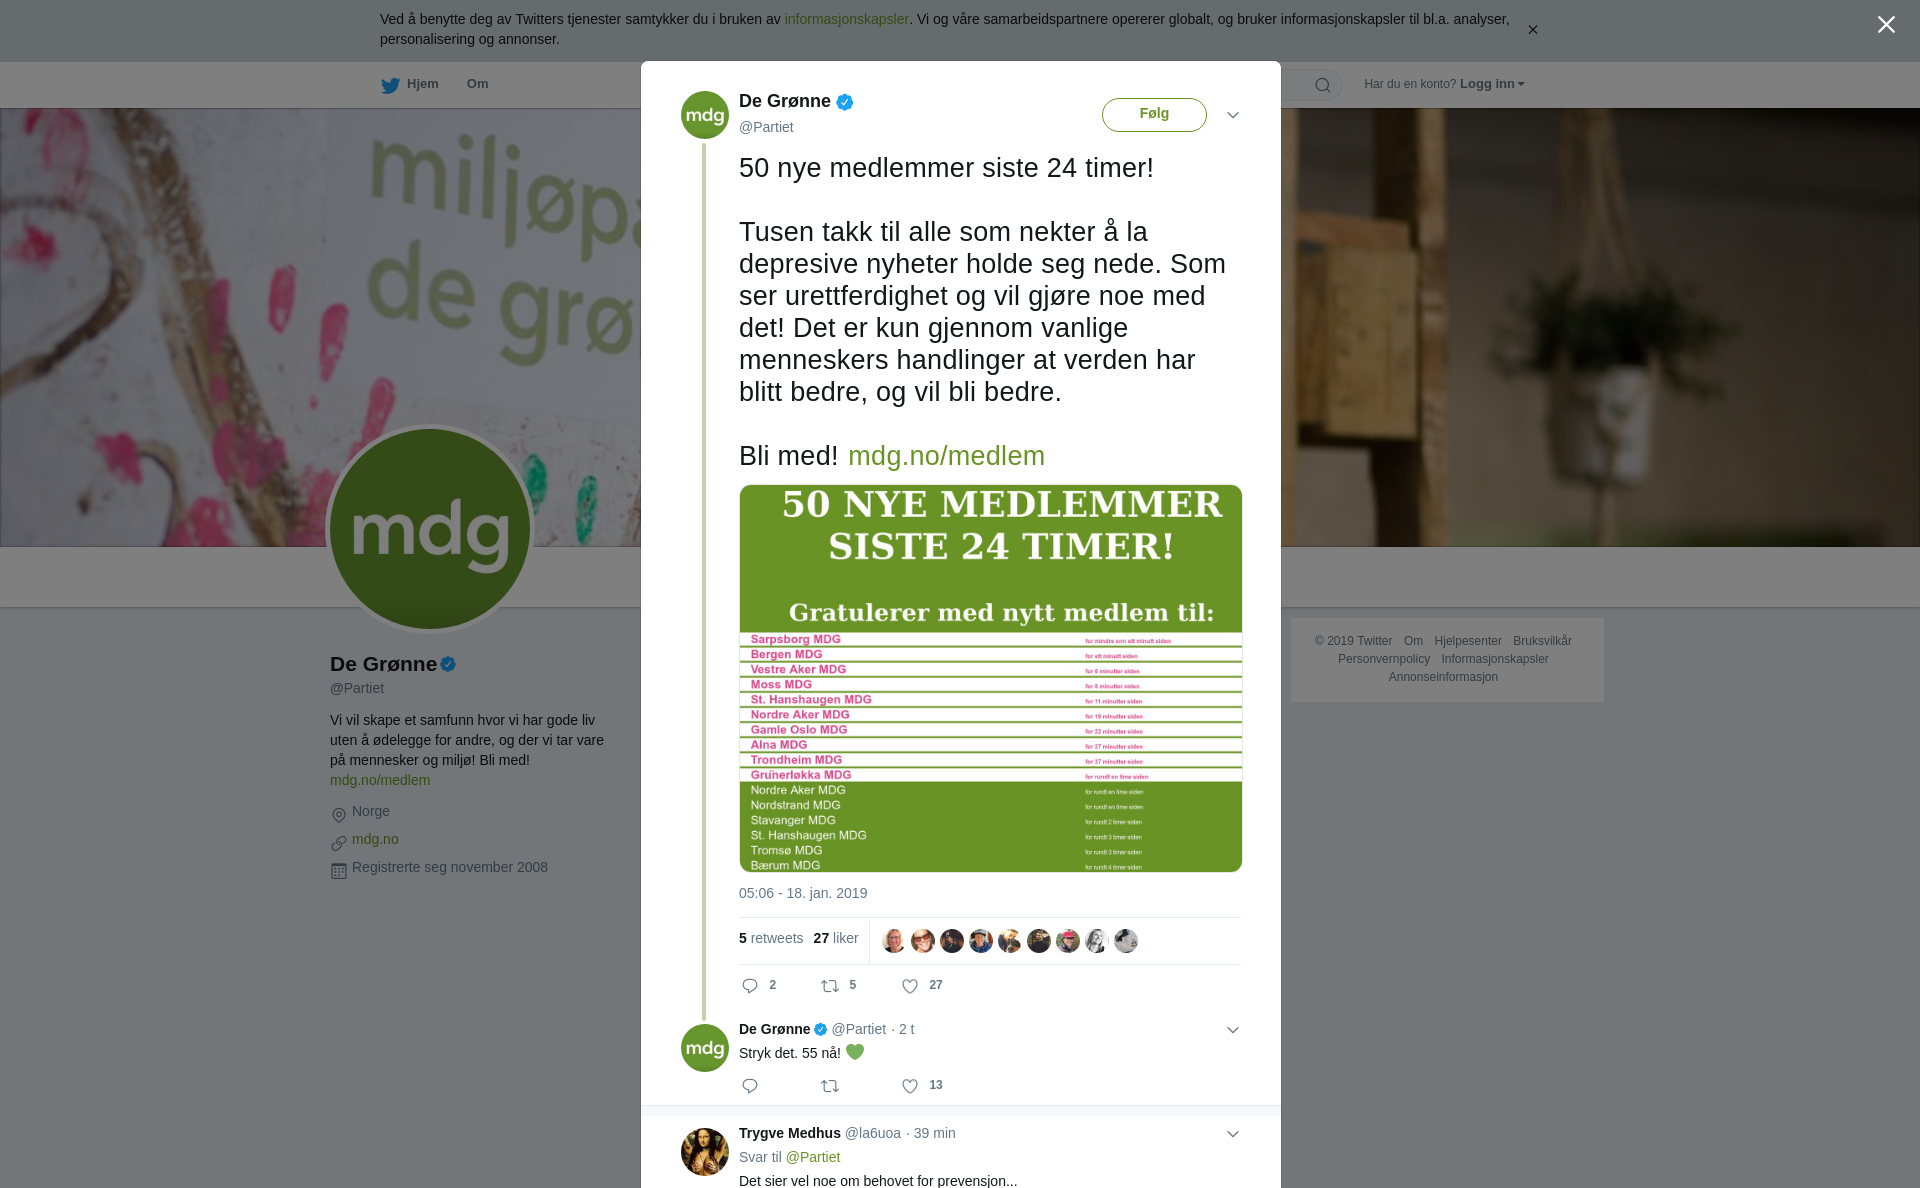Reply to the 'Stryk det. 55 nå!' tweet
The width and height of the screenshot is (1920, 1188).
(x=750, y=1086)
